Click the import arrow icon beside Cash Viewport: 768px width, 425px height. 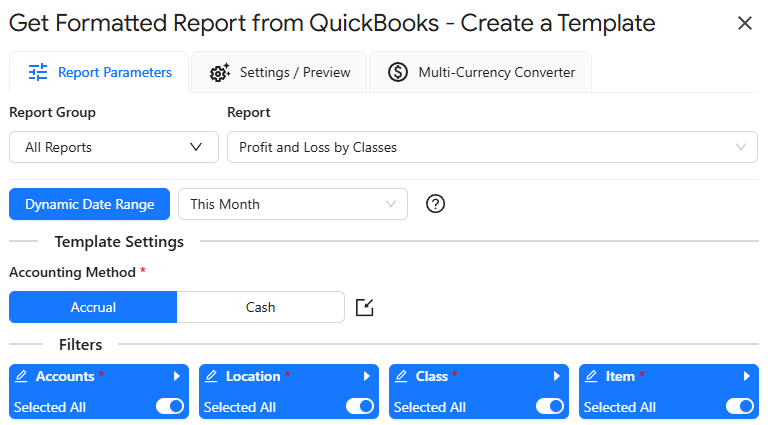[x=364, y=307]
